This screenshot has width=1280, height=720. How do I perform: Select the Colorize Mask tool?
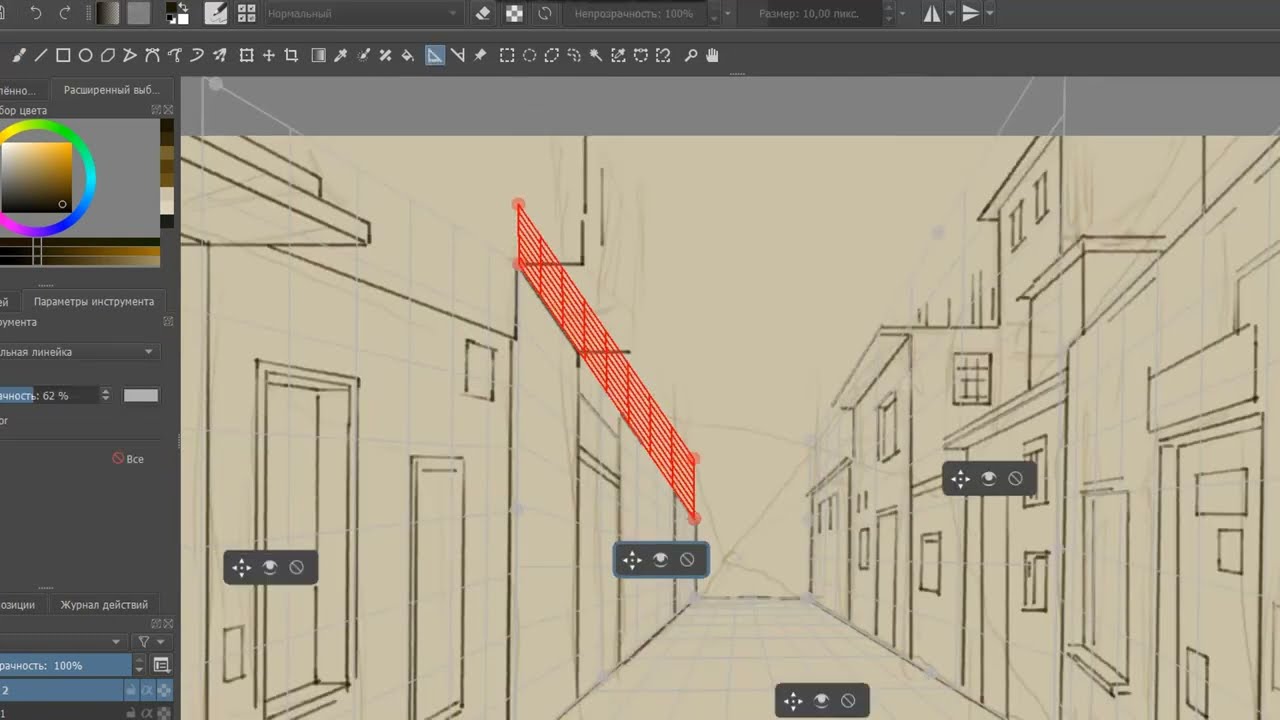(363, 56)
